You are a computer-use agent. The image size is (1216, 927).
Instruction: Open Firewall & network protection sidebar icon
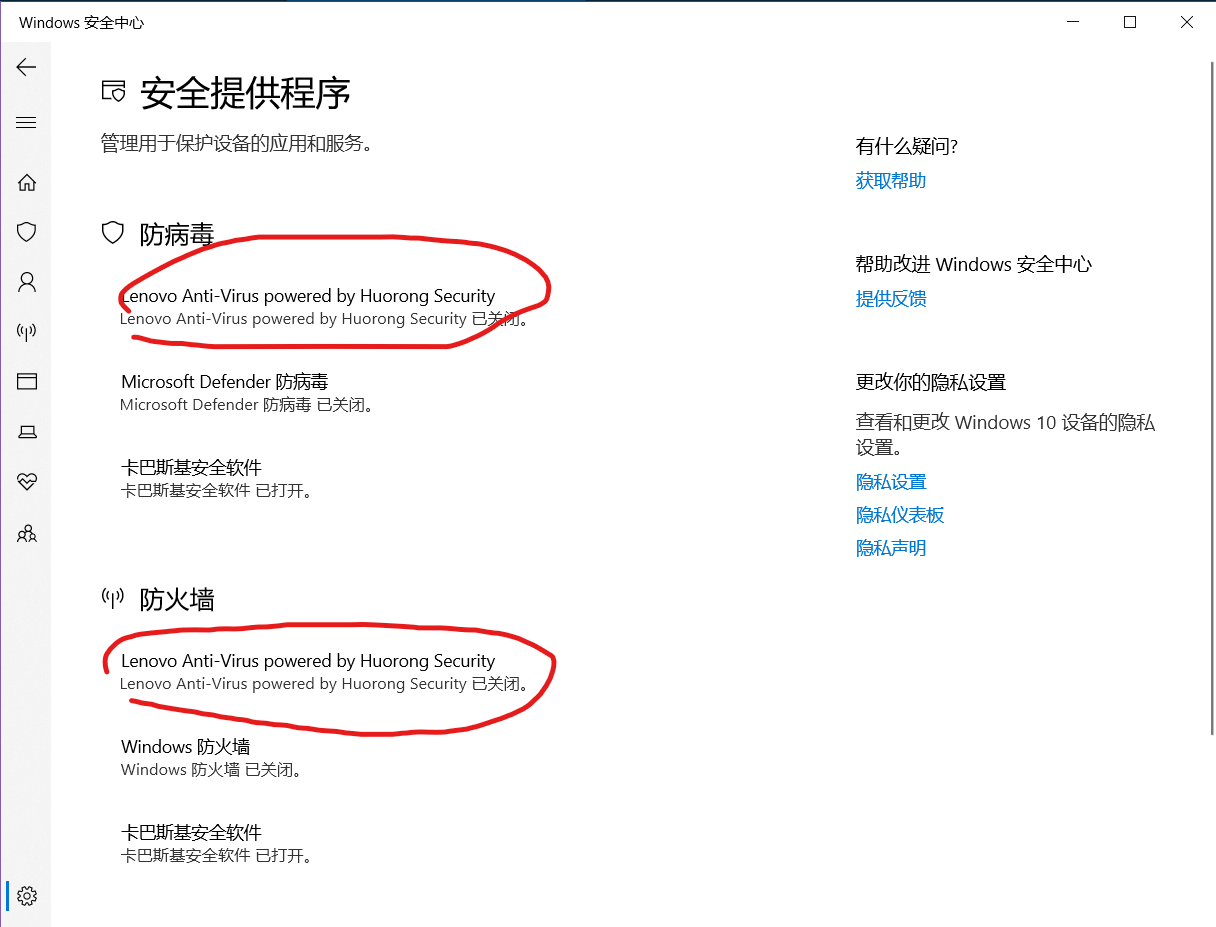(x=27, y=332)
